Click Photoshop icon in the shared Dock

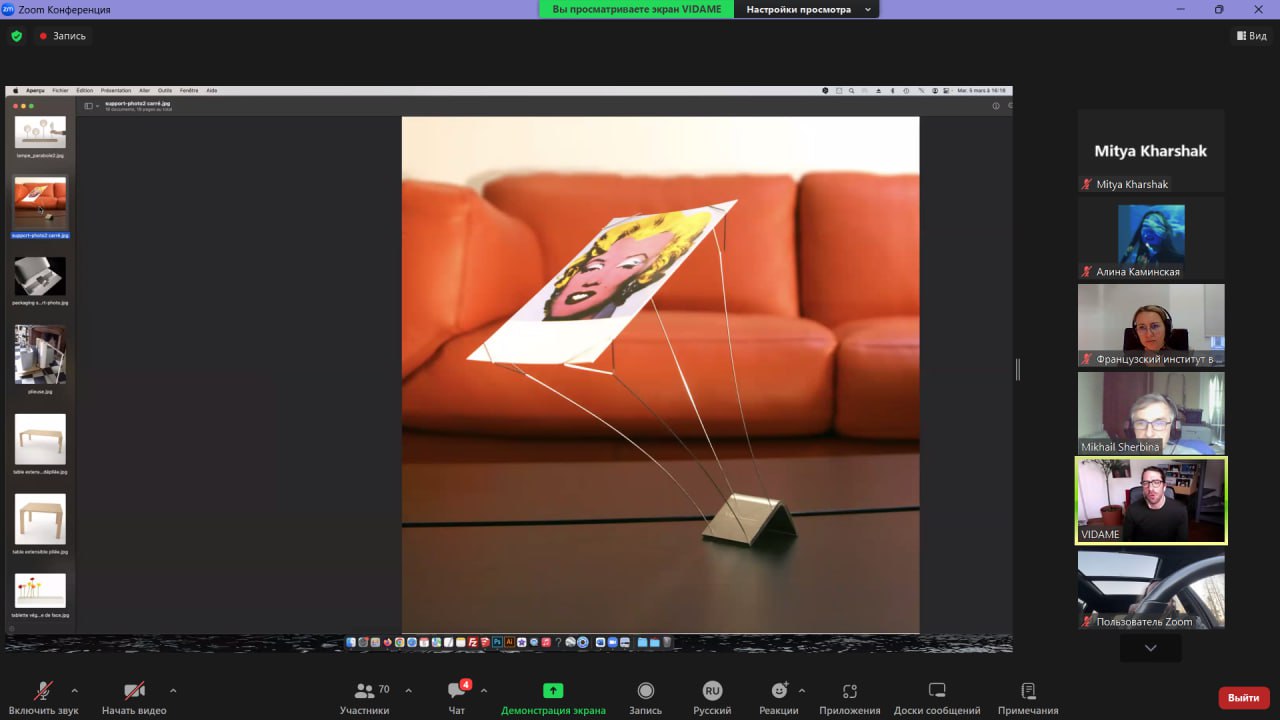pos(498,642)
